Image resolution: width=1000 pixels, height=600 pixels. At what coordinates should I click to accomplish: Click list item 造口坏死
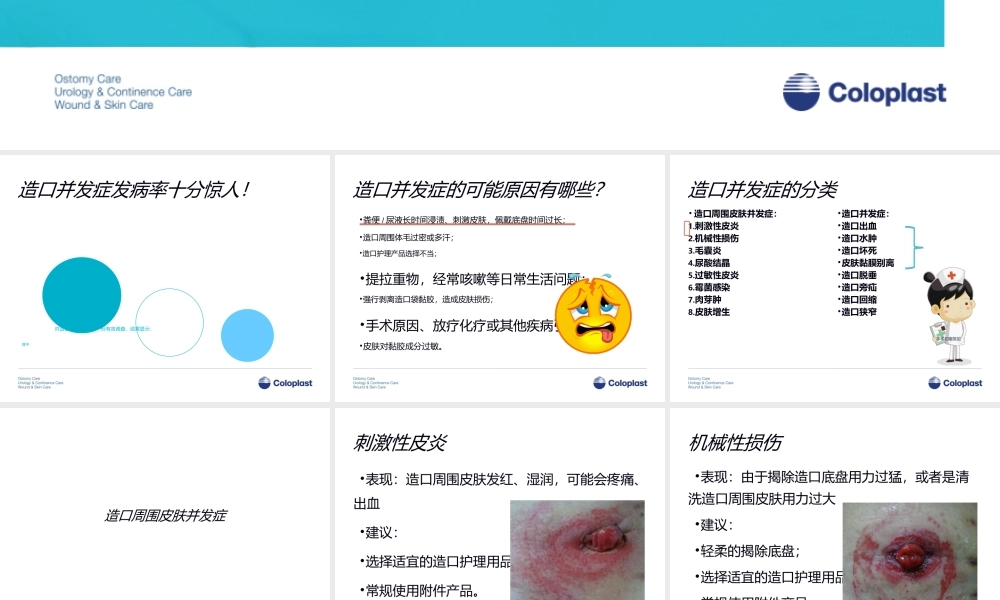(x=858, y=251)
